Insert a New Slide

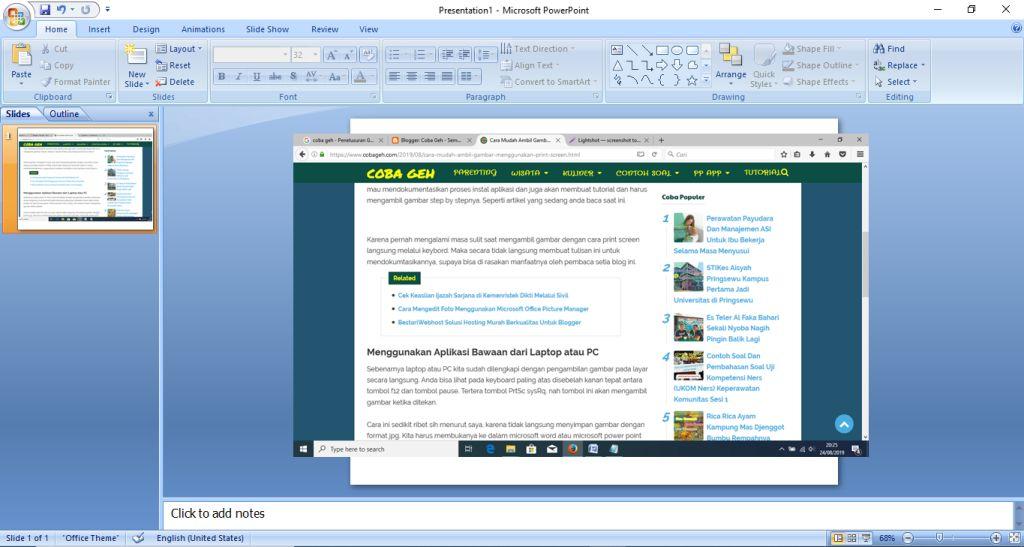136,66
